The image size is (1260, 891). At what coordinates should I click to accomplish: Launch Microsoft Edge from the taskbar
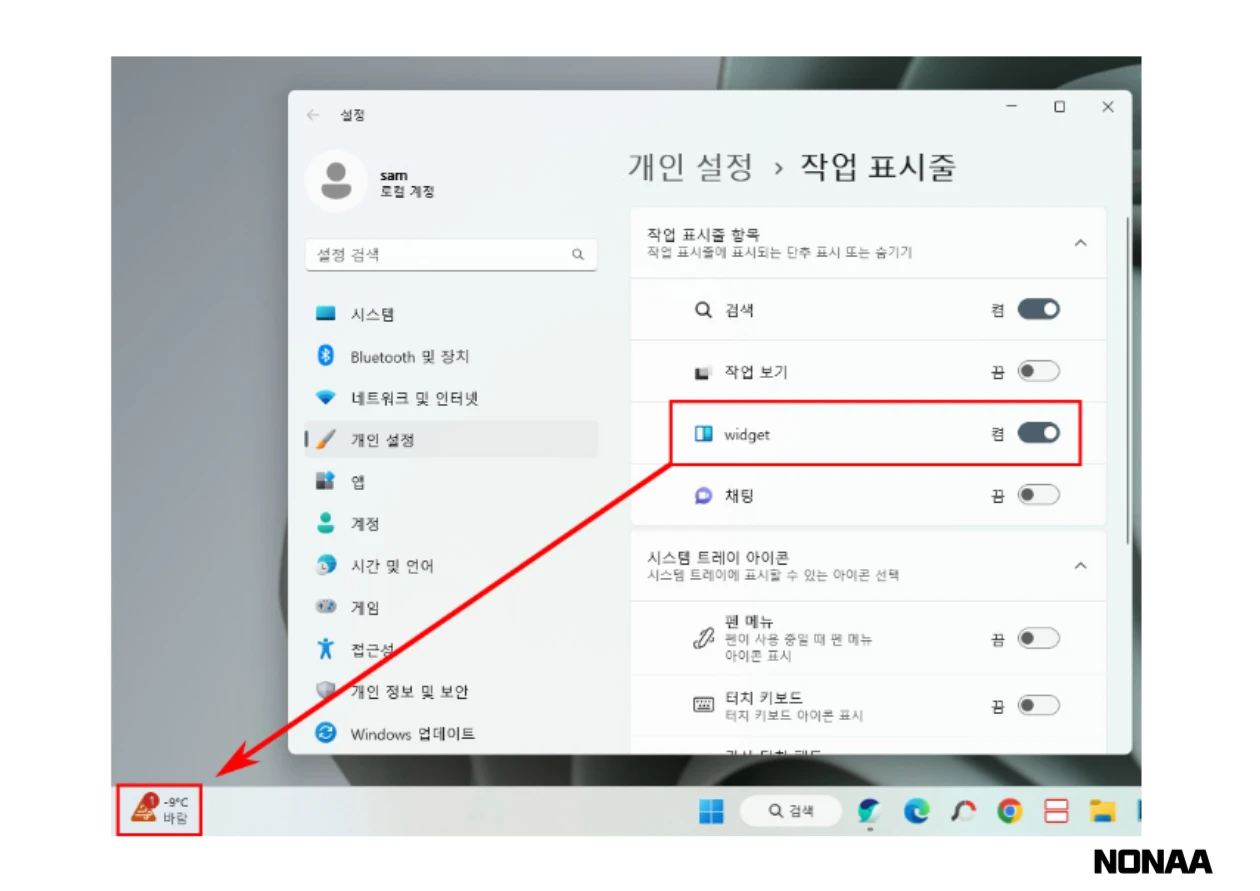pos(914,811)
